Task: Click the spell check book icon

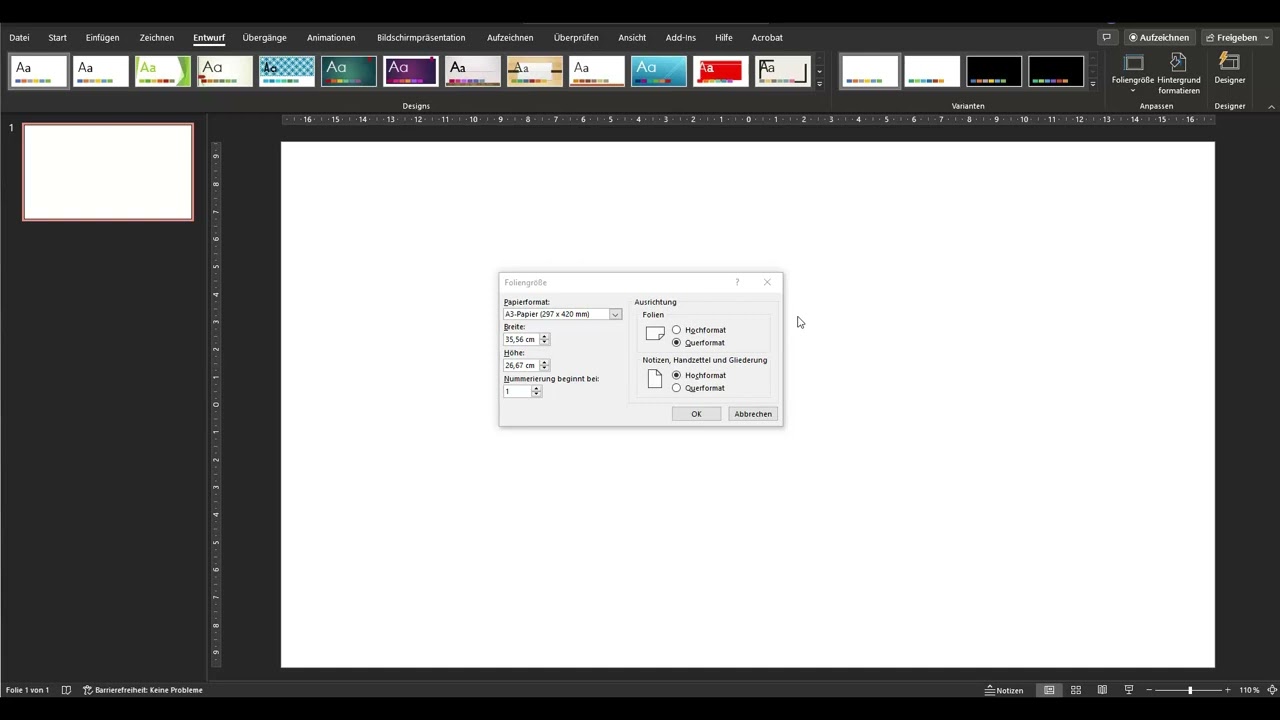Action: pos(66,690)
